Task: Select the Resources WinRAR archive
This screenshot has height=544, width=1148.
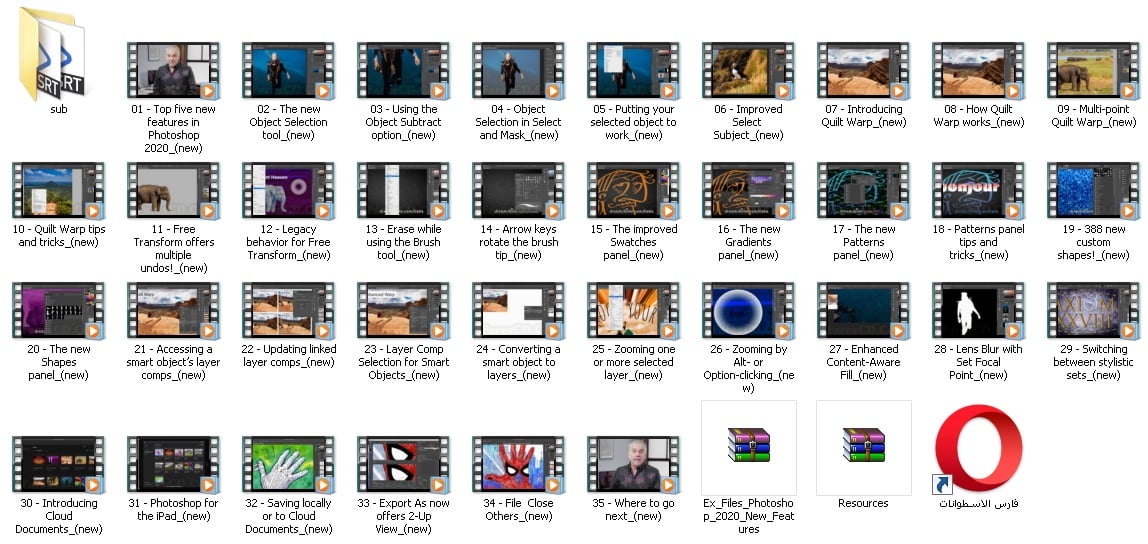Action: tap(863, 447)
